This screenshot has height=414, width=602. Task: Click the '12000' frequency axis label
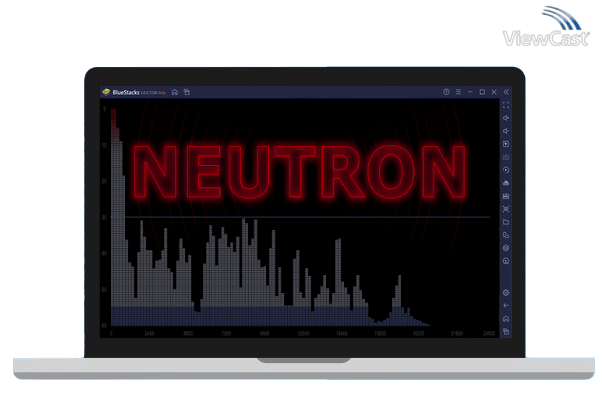point(303,333)
